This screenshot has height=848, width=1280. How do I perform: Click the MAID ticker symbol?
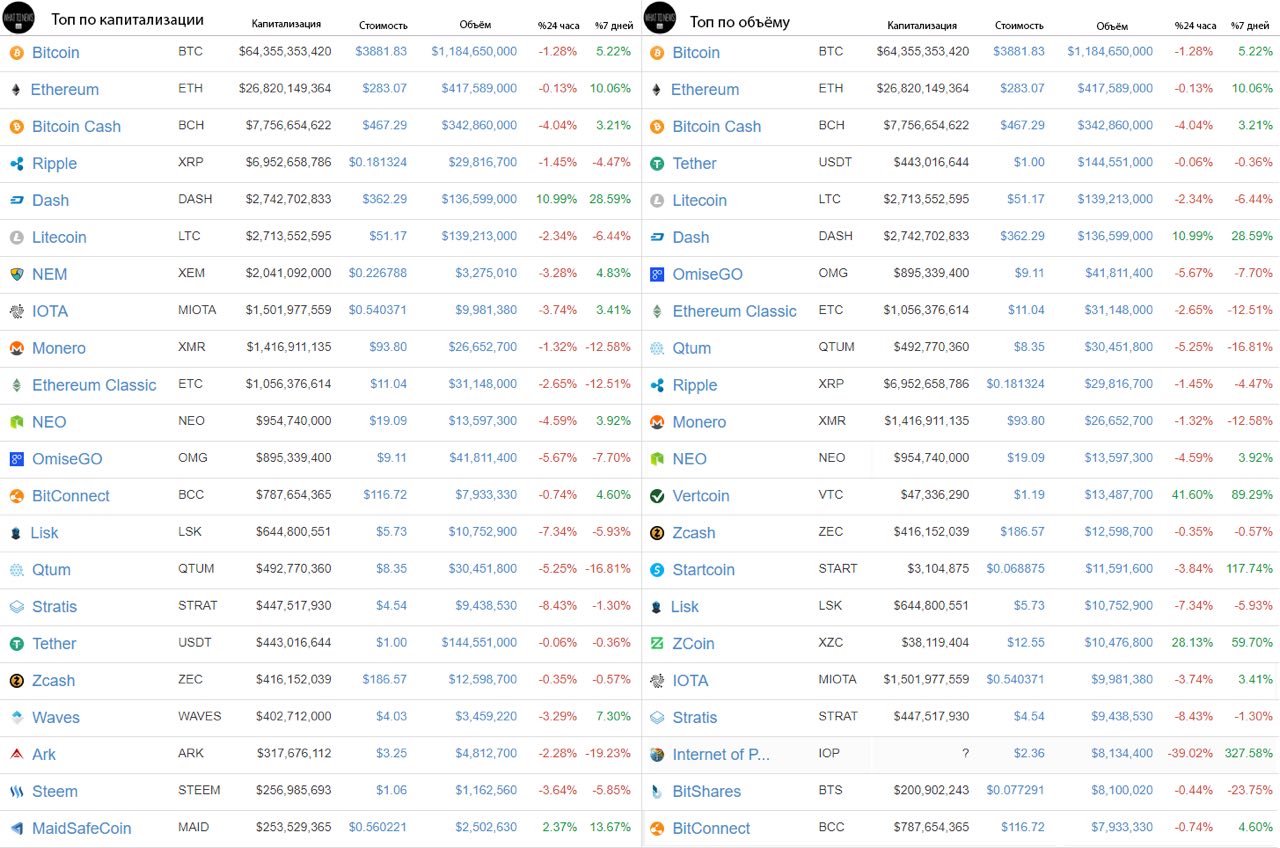click(193, 827)
